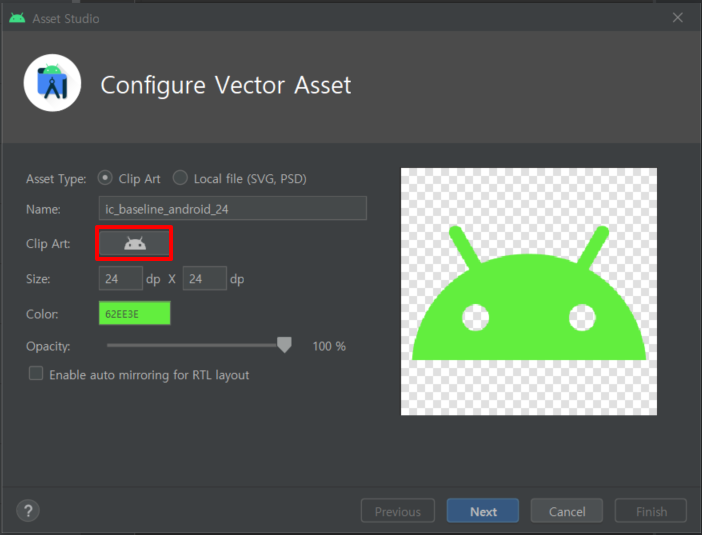Click the height size field

(x=205, y=278)
